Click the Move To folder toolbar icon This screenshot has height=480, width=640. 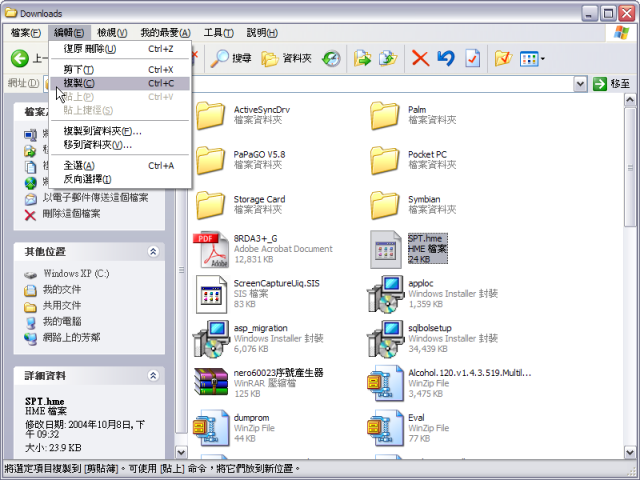(362, 58)
